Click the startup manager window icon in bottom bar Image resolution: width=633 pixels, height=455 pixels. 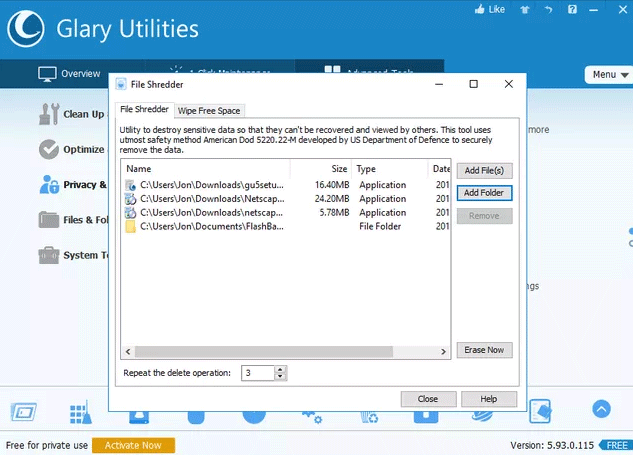23,412
